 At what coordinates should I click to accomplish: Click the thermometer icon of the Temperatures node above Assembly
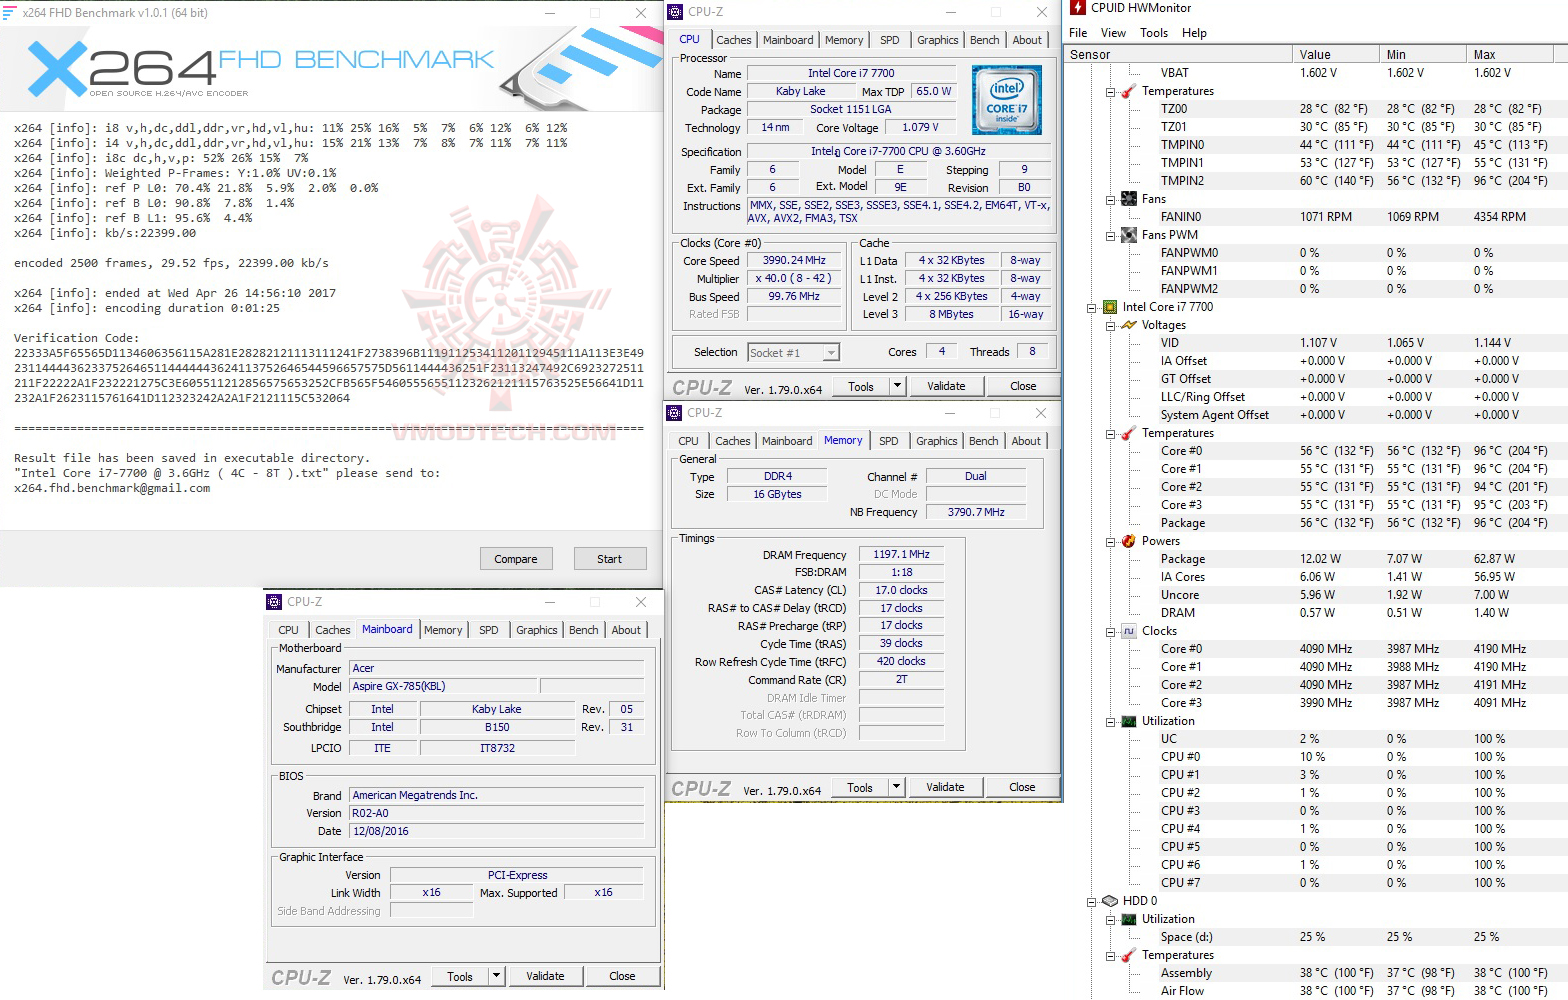1128,955
